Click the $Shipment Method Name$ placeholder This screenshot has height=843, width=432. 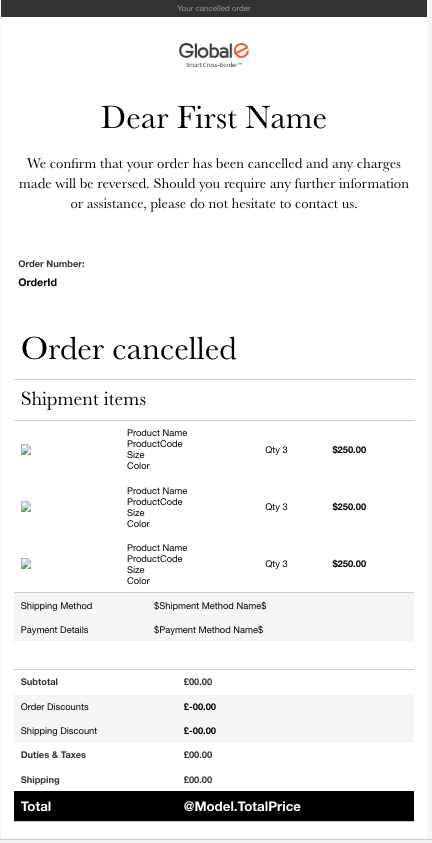click(x=210, y=606)
